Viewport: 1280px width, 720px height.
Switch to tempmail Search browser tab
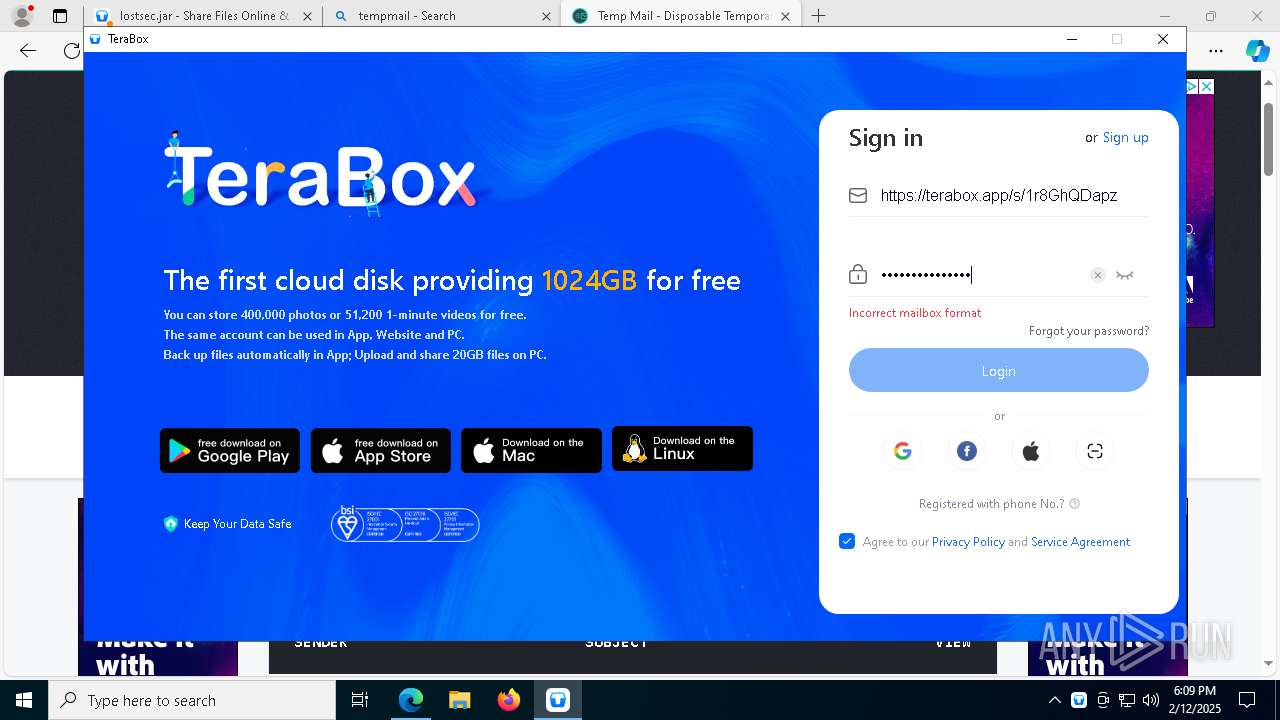[440, 16]
